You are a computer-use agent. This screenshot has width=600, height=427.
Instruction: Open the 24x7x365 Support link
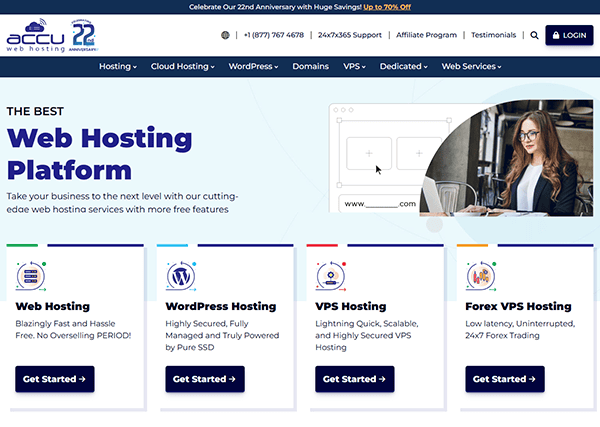350,35
